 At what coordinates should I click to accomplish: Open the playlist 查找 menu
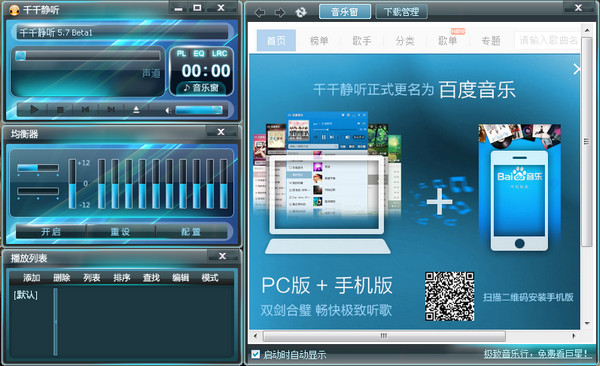tap(151, 278)
